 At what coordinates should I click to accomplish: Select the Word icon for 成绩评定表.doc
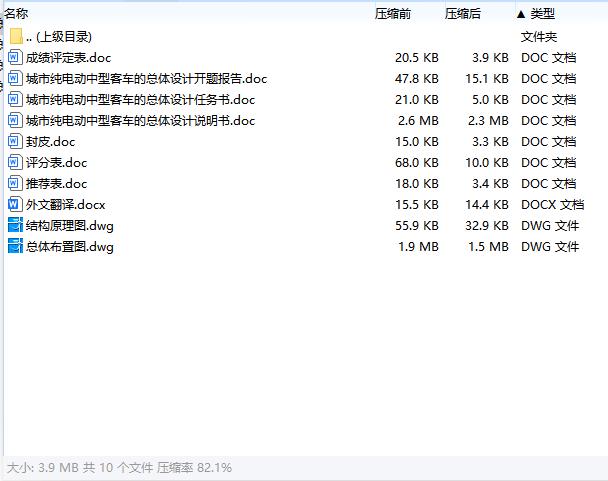[x=15, y=58]
